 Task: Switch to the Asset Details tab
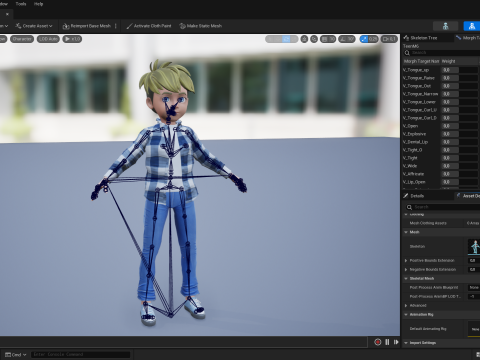tap(468, 196)
